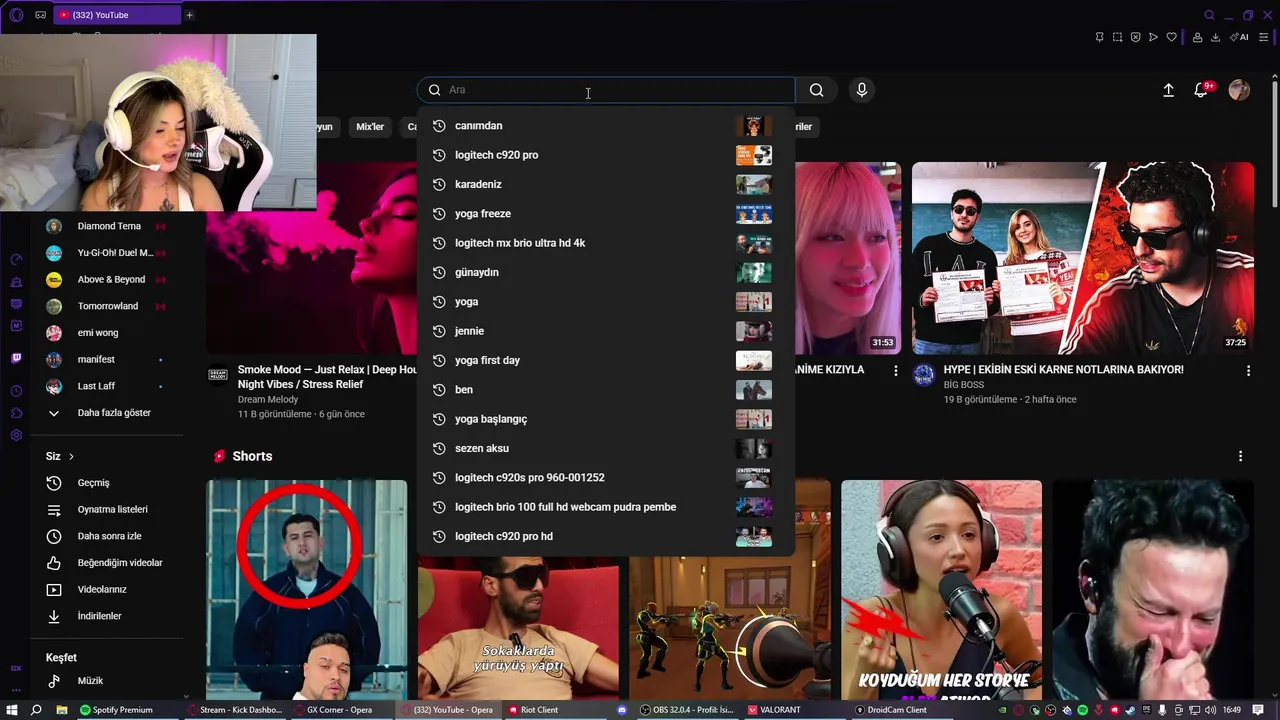Switch to the (332) YouTube browser tab
This screenshot has height=720, width=1280.
point(116,15)
